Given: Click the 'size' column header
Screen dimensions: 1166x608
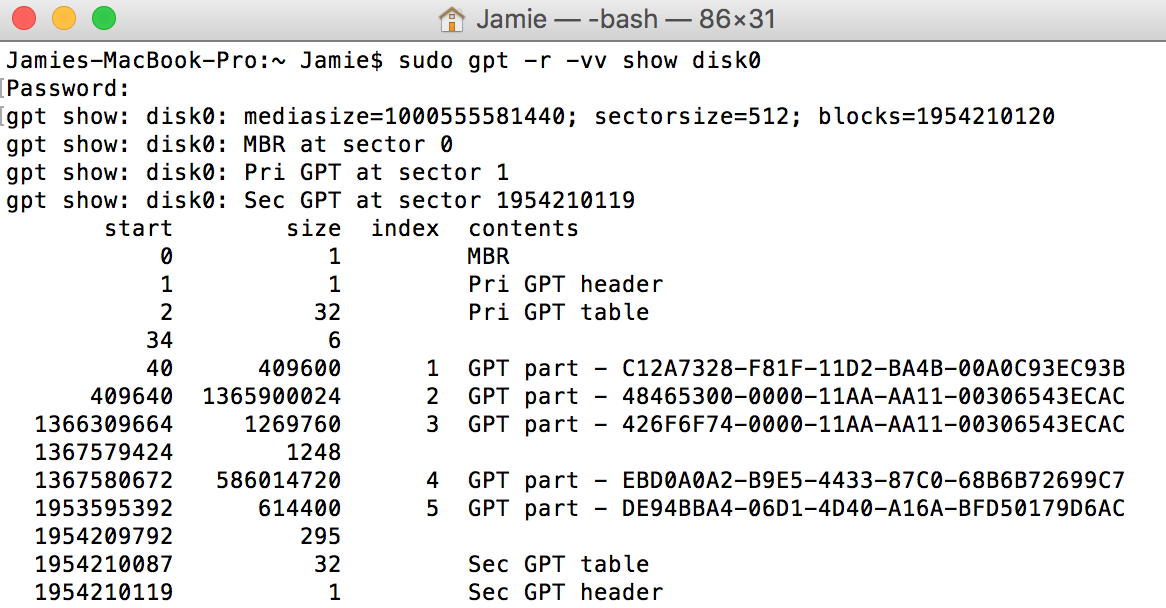Looking at the screenshot, I should pos(313,228).
